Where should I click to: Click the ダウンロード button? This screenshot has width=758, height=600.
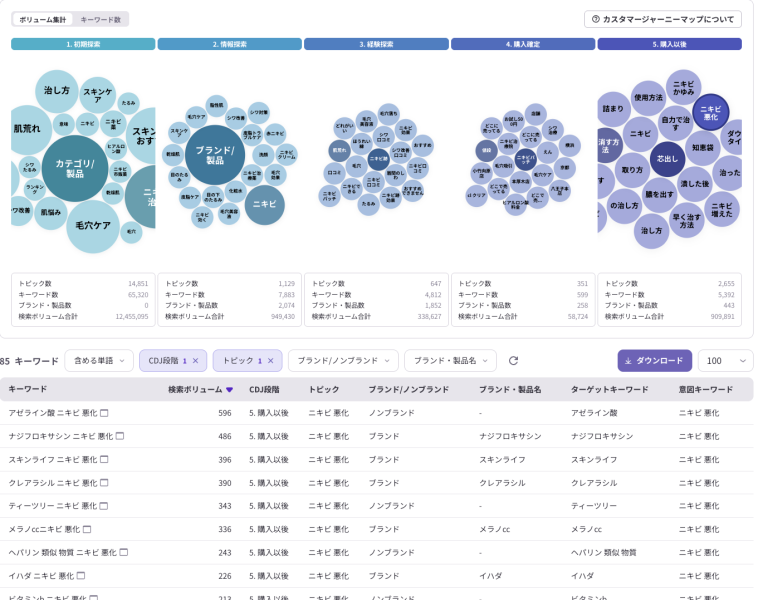coord(654,361)
